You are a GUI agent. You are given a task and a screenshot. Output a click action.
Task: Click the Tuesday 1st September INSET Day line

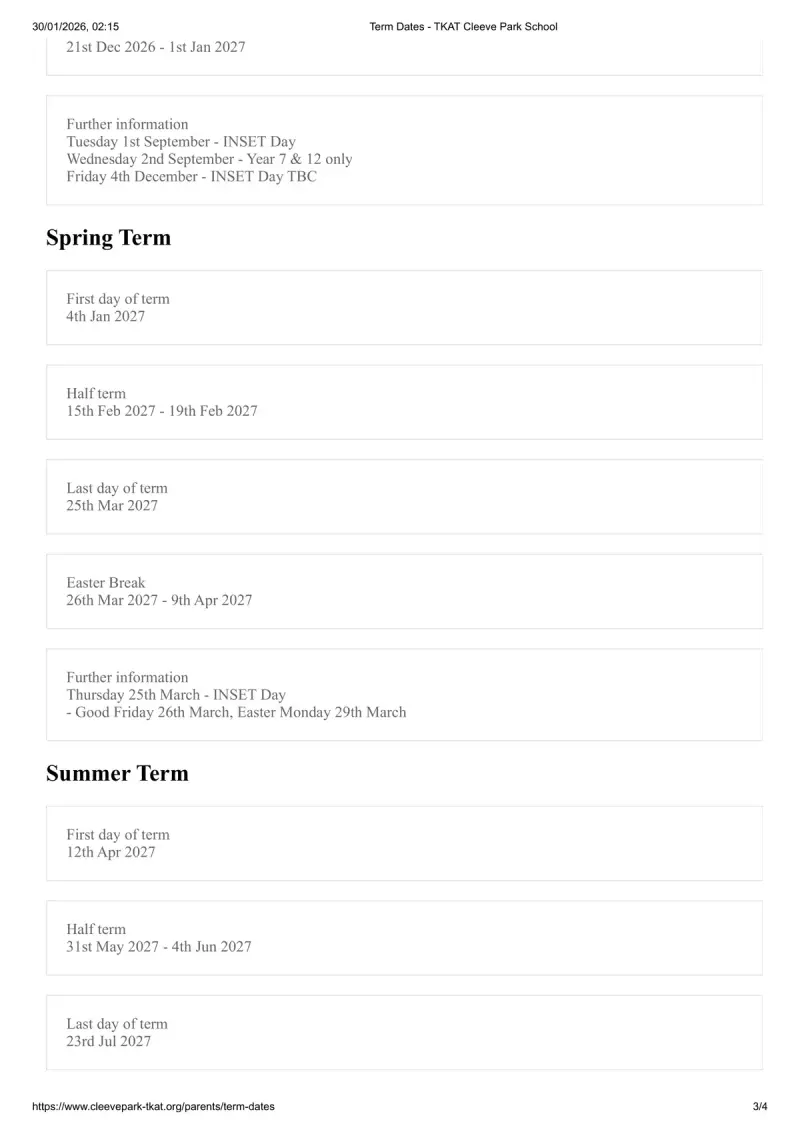181,142
